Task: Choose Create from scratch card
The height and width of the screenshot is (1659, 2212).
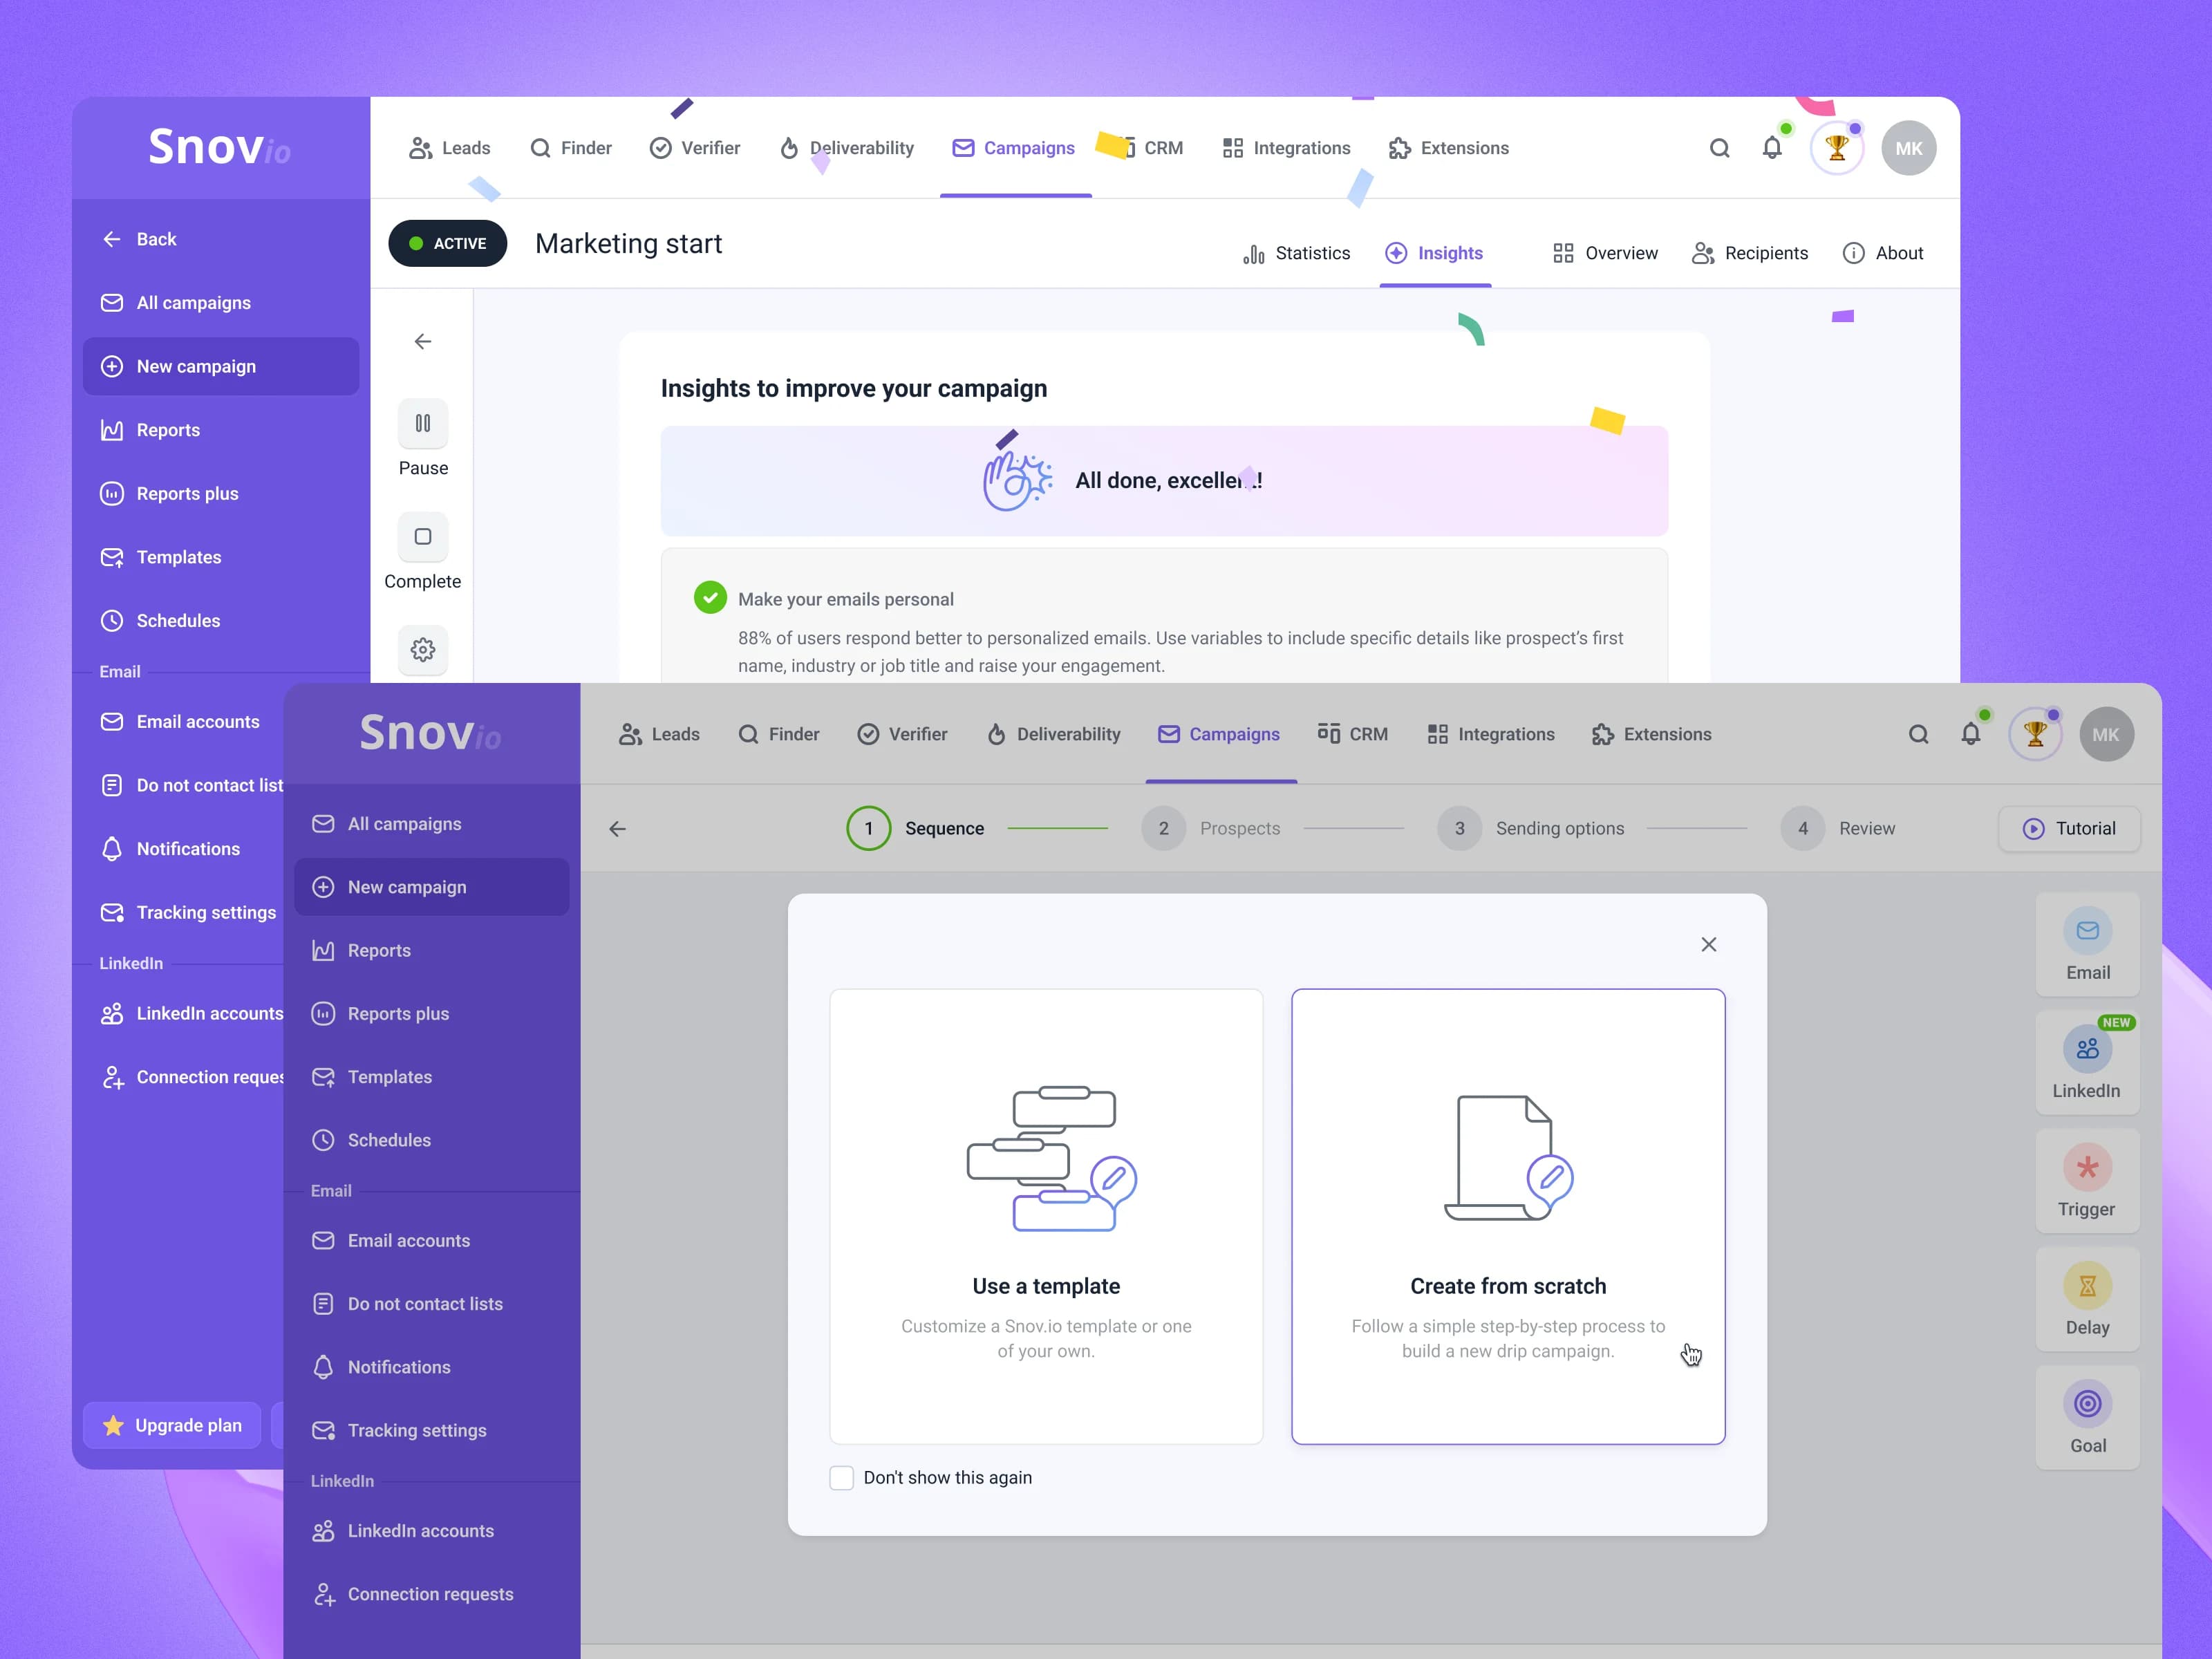Action: [1508, 1216]
